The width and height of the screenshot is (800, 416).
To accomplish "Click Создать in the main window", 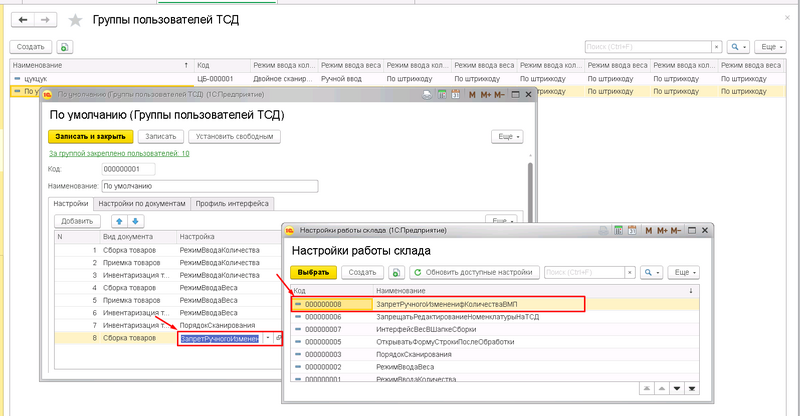I will click(31, 47).
